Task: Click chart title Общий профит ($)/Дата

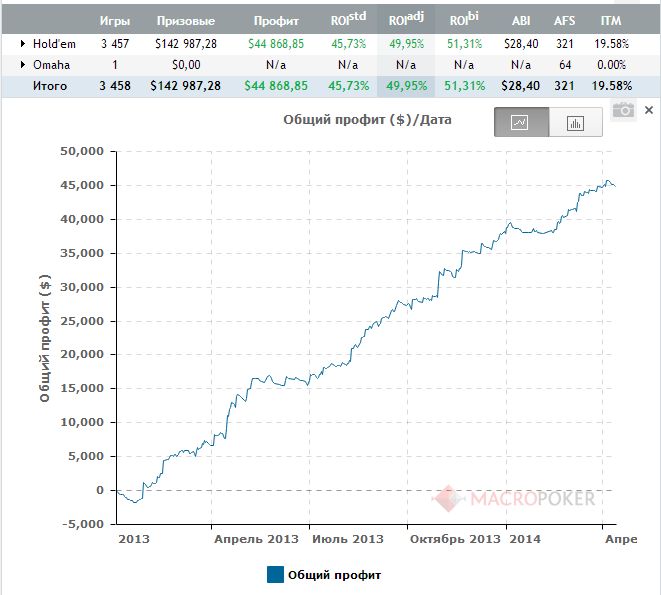Action: (x=367, y=120)
